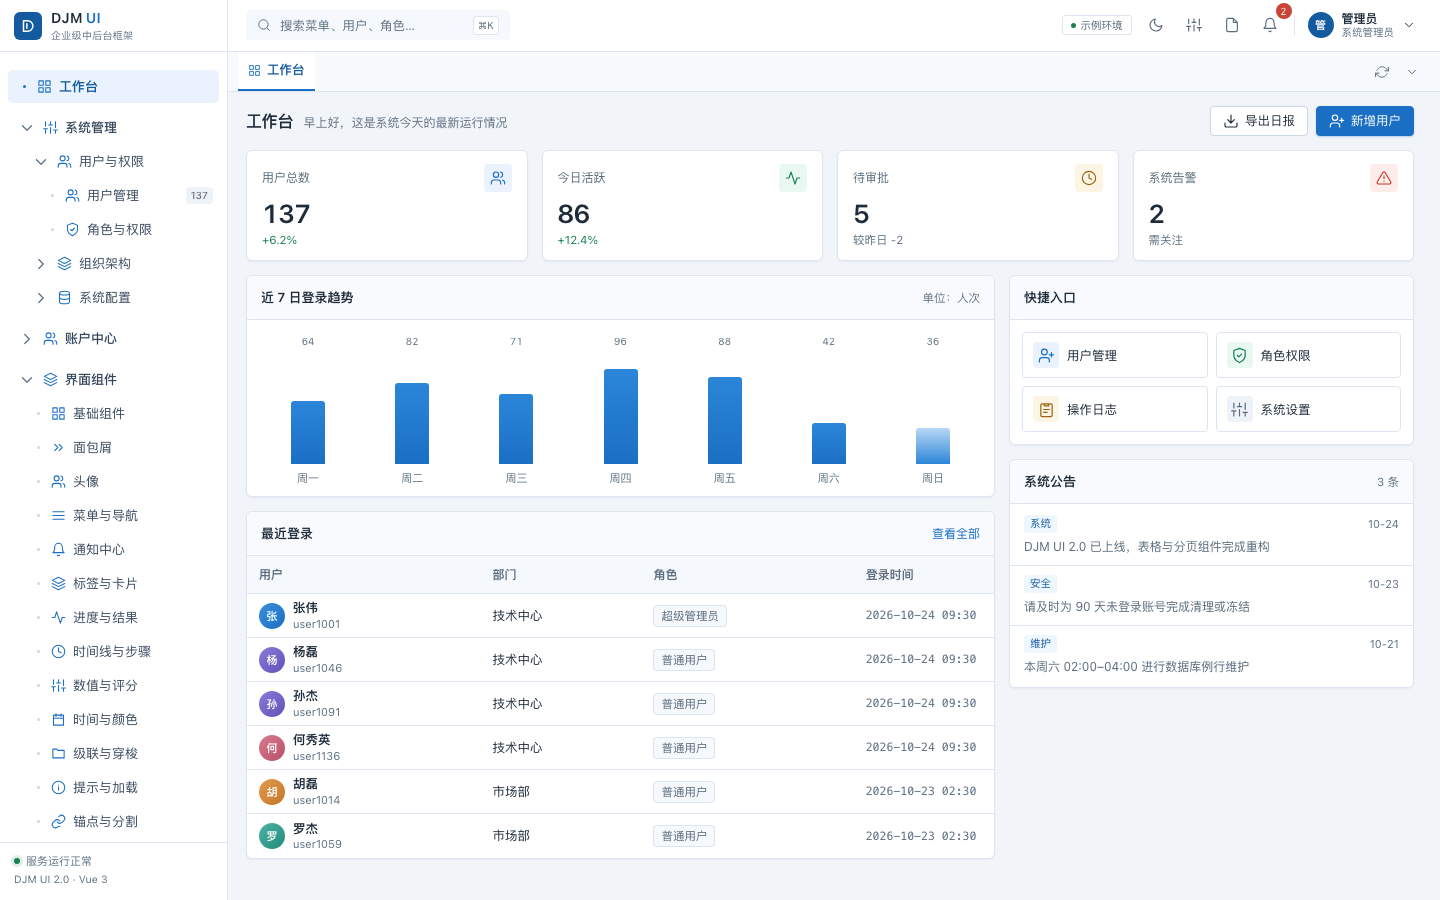Click the 角色权限 shield icon in quick entry

click(1240, 355)
